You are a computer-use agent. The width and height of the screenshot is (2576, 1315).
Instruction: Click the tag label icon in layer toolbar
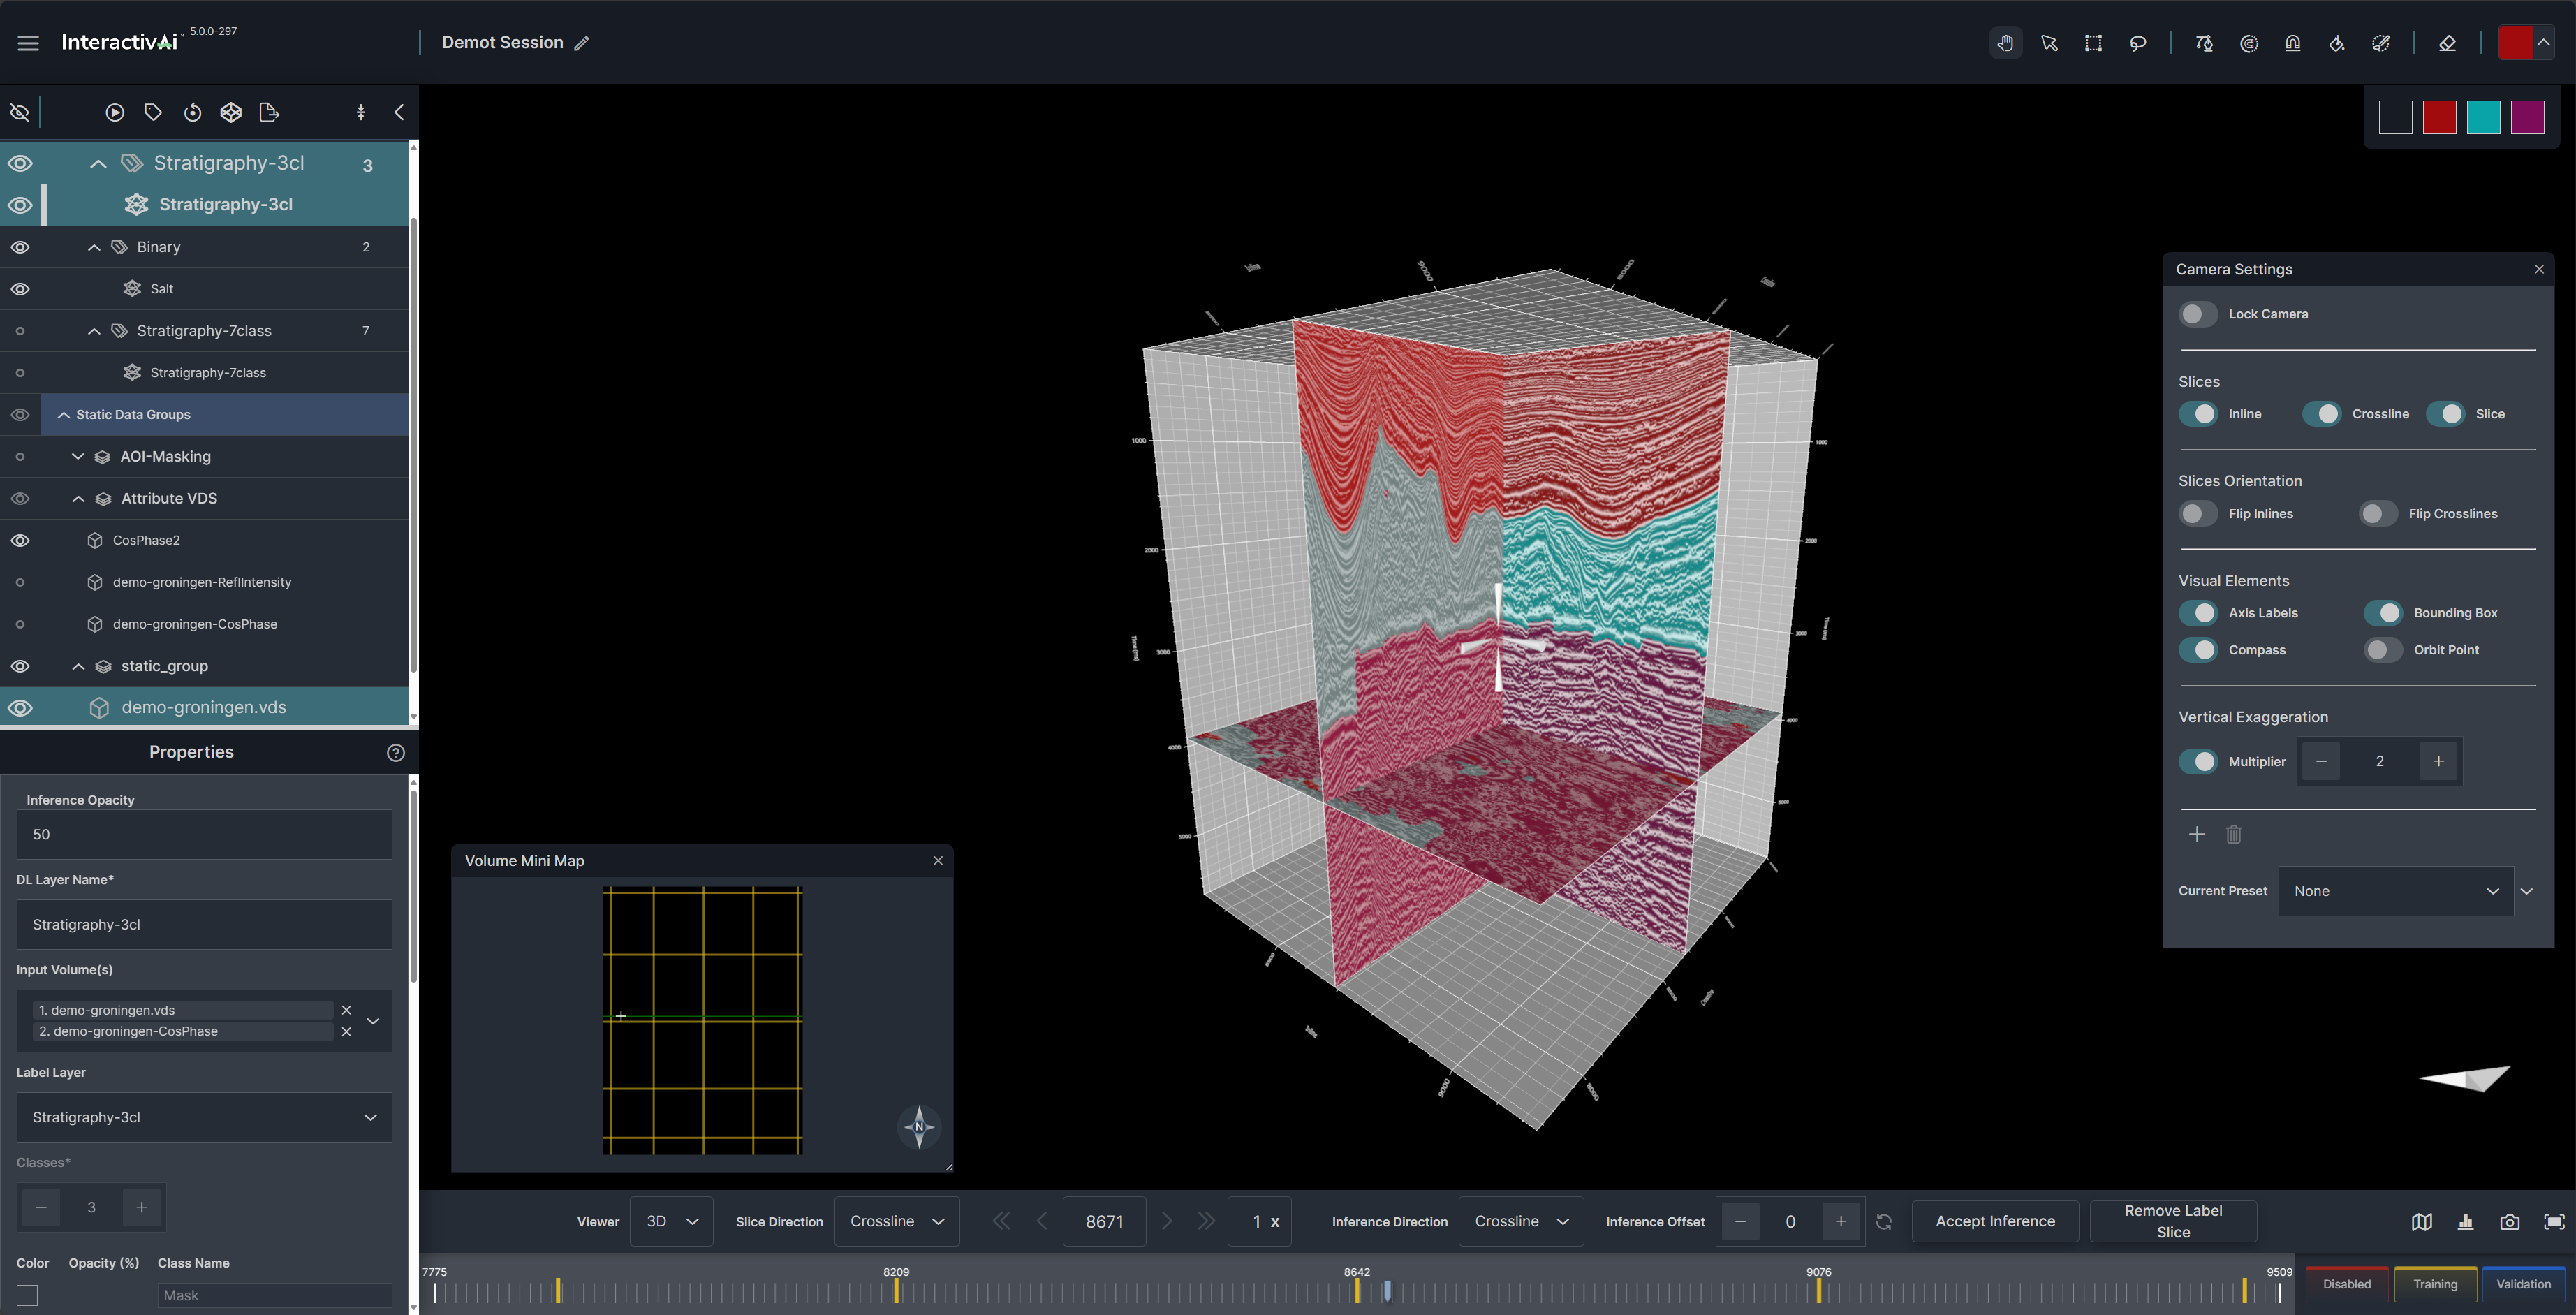(153, 112)
